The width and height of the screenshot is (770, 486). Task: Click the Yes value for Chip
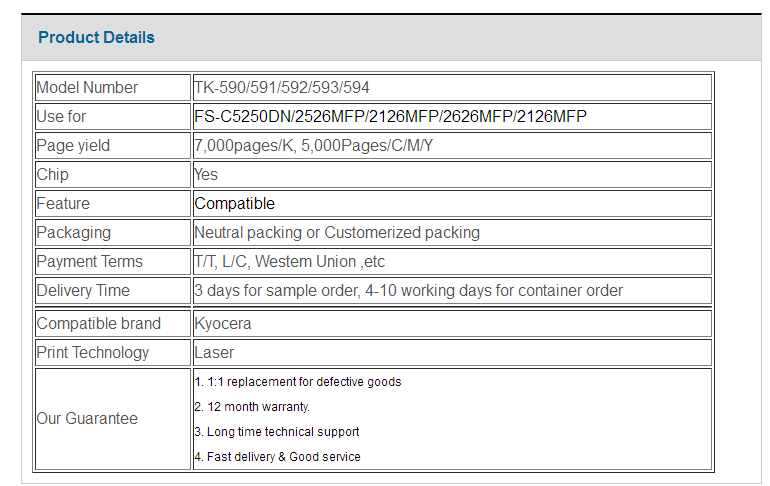206,175
